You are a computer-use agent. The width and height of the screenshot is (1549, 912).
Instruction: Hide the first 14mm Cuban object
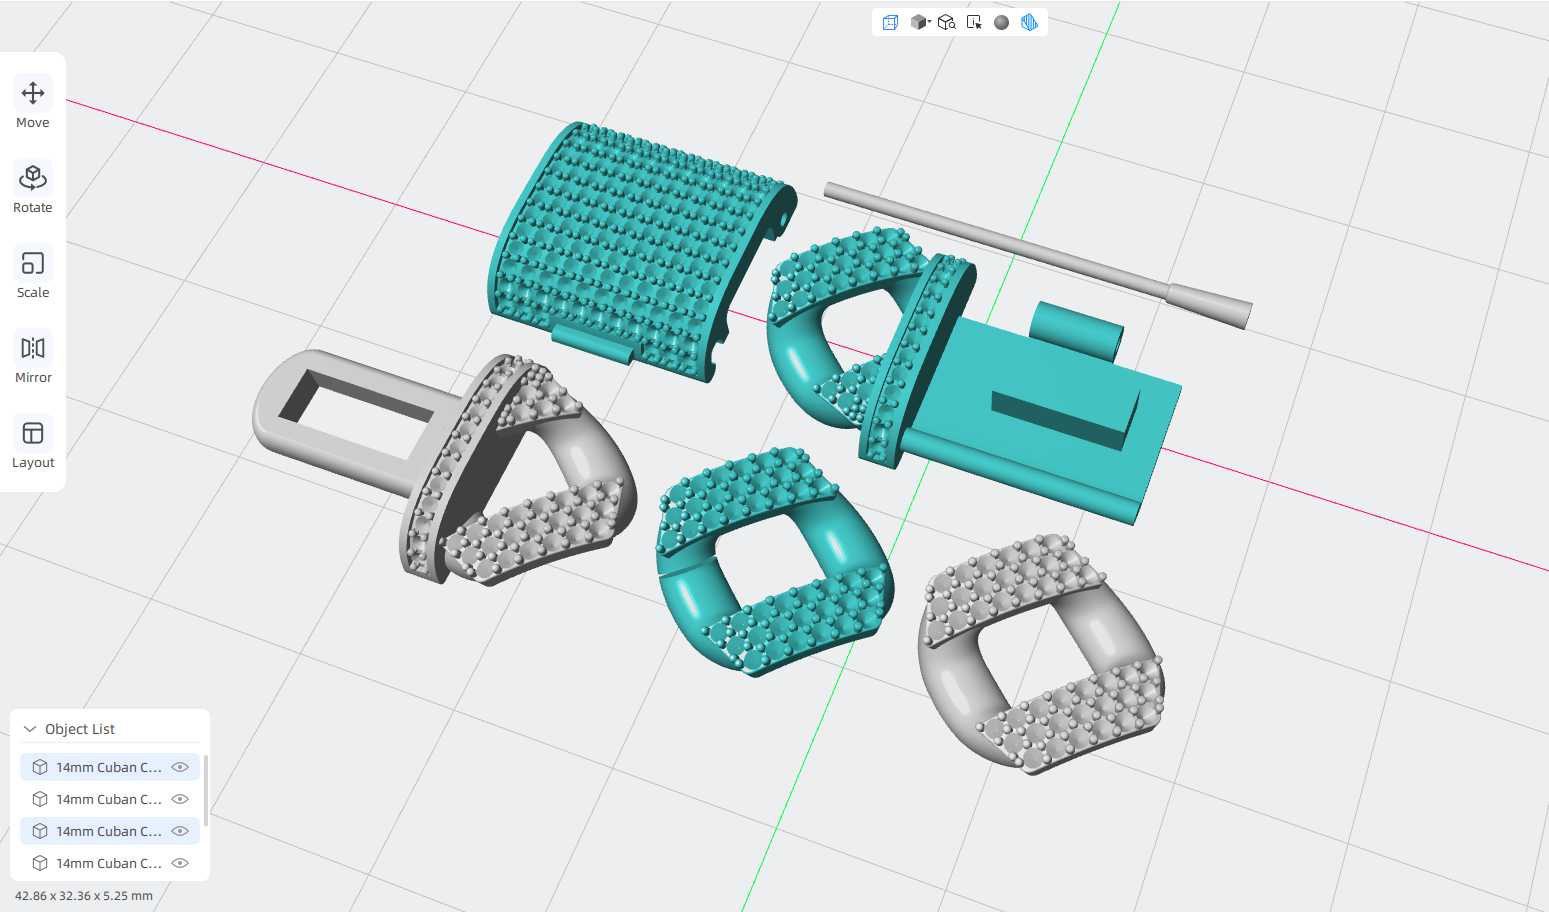(x=180, y=767)
